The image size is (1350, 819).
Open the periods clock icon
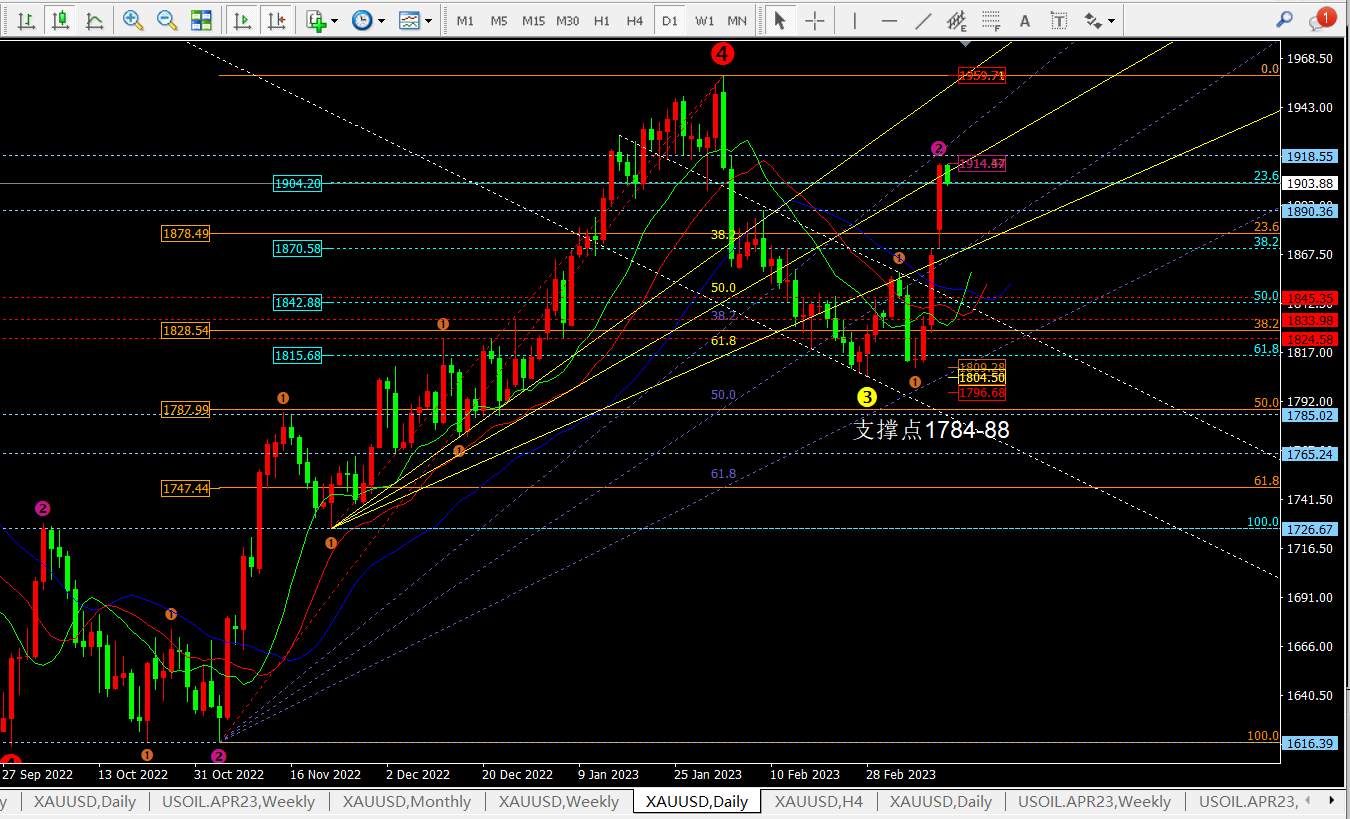[362, 20]
